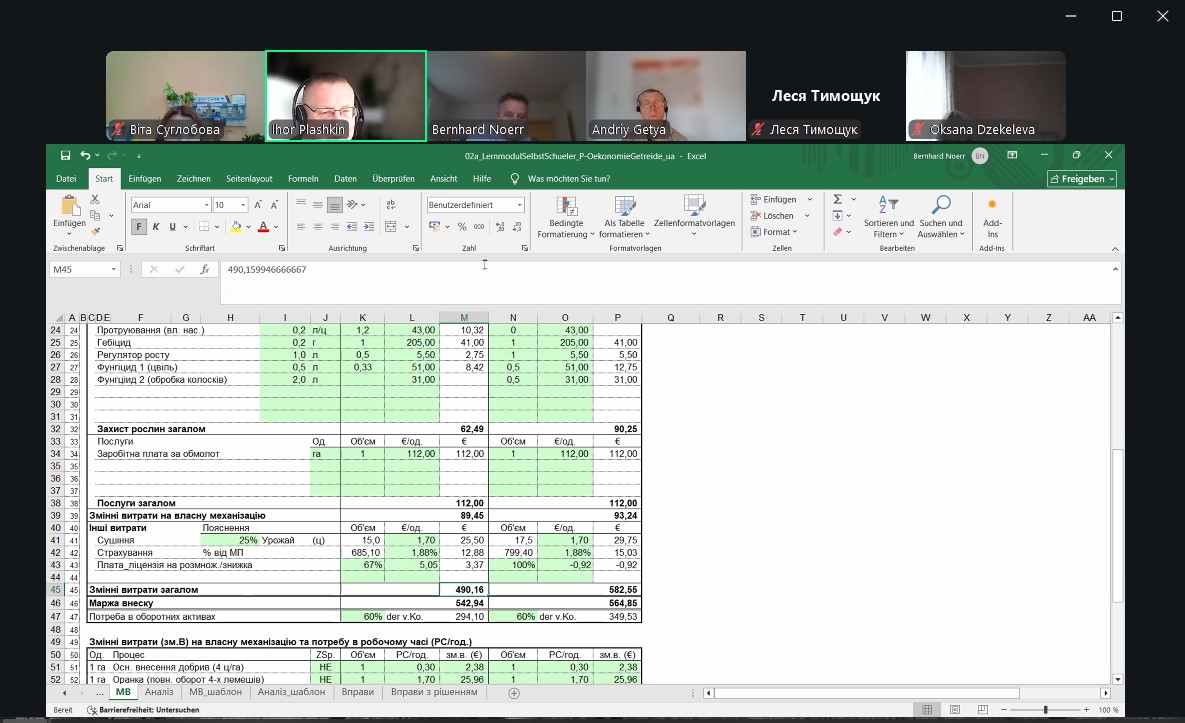This screenshot has width=1185, height=723.
Task: Select the Format Painter brush icon
Action: click(96, 231)
